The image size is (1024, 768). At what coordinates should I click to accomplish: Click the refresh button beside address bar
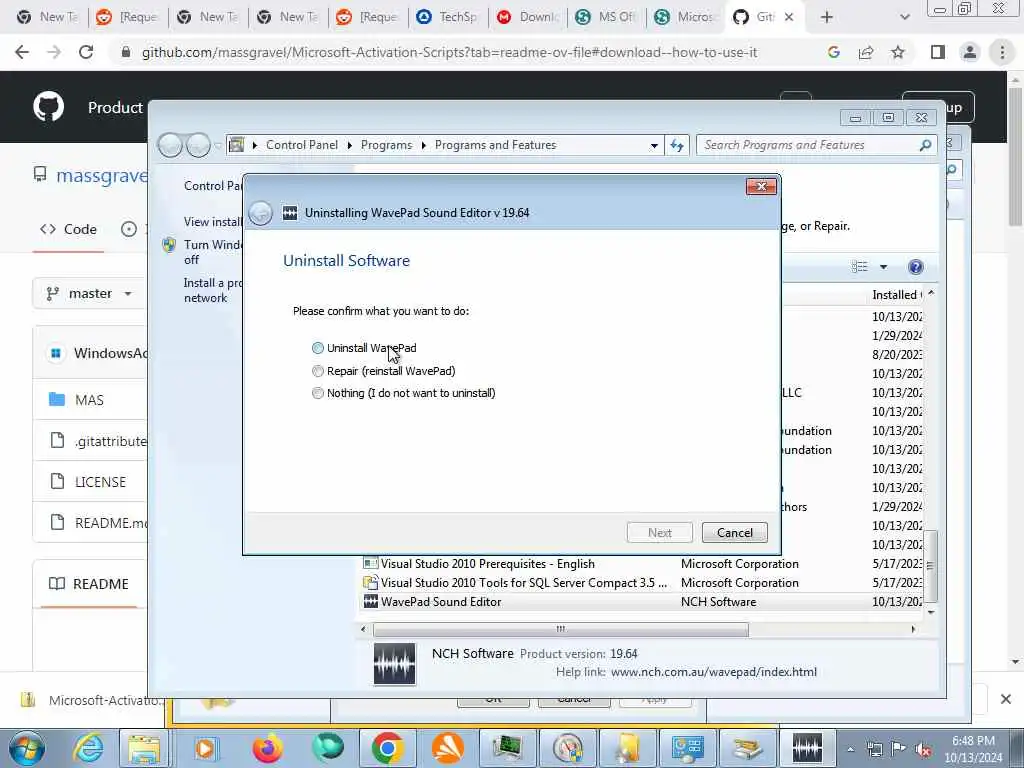677,145
